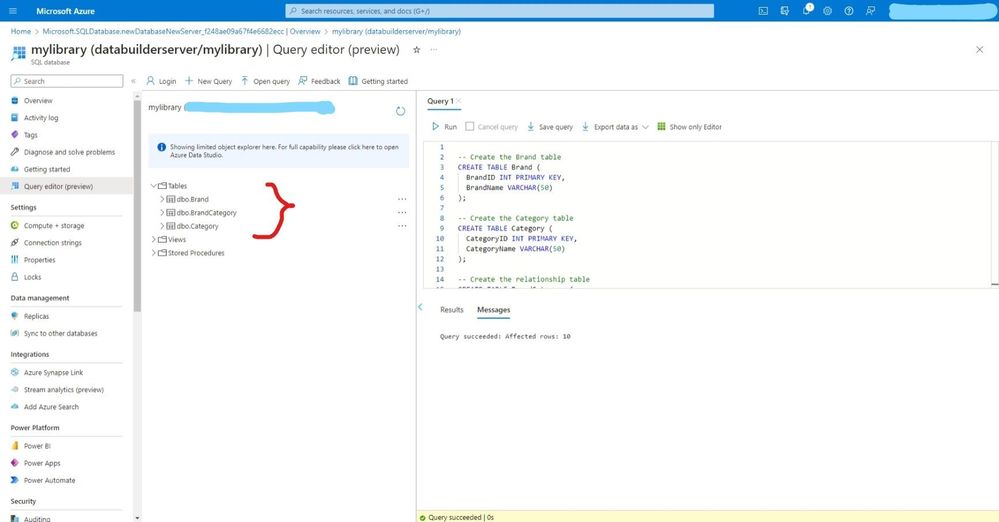Close the Query editor blade

[979, 50]
